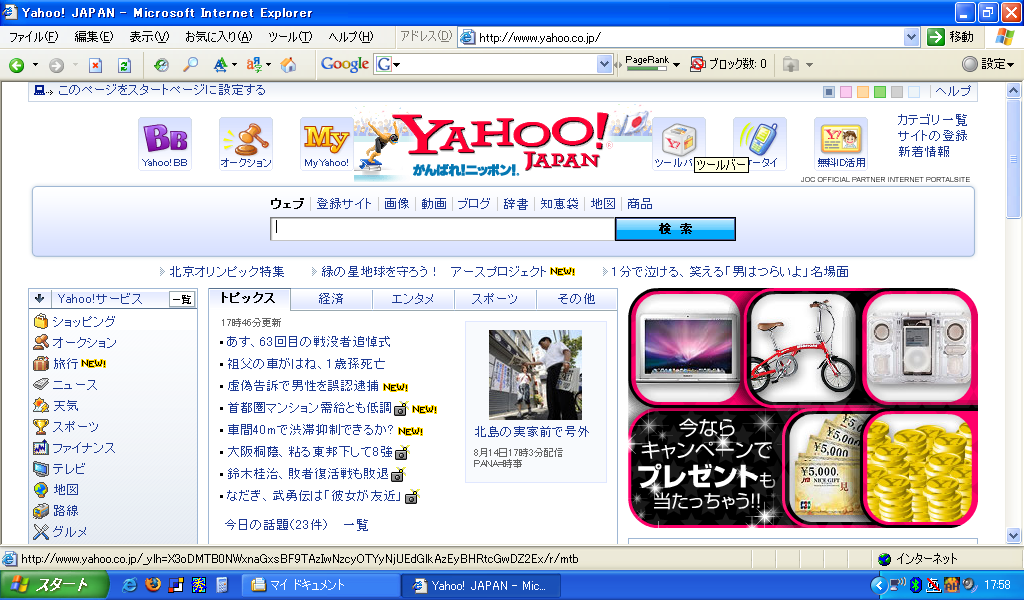Switch to the エンタメ news tab
The image size is (1024, 600).
click(413, 299)
